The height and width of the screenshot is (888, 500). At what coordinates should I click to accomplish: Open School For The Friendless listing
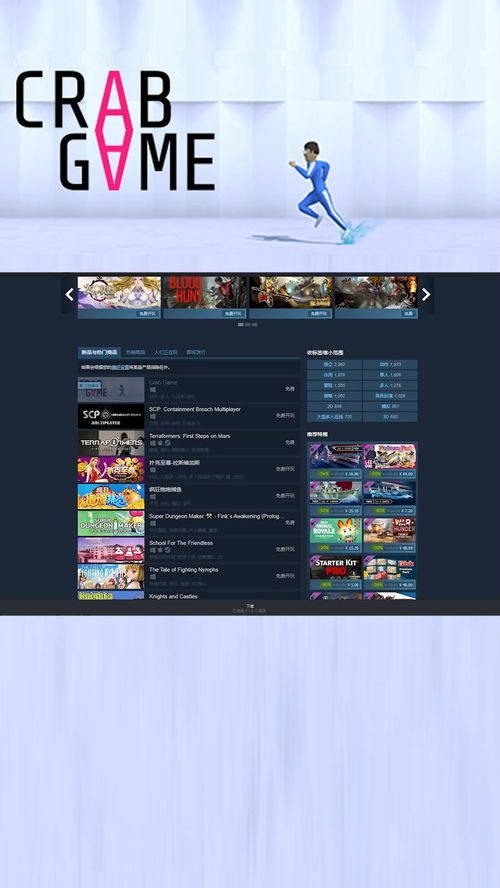click(x=189, y=549)
